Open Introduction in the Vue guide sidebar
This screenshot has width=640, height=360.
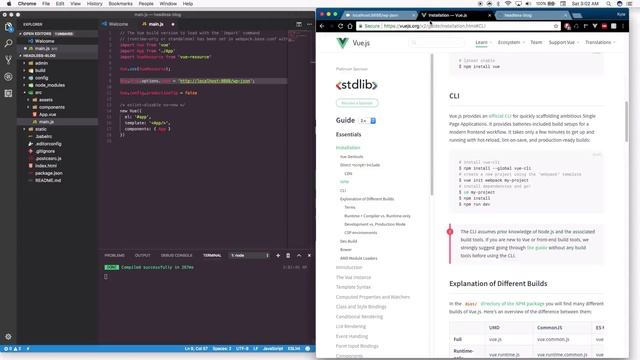click(x=349, y=268)
